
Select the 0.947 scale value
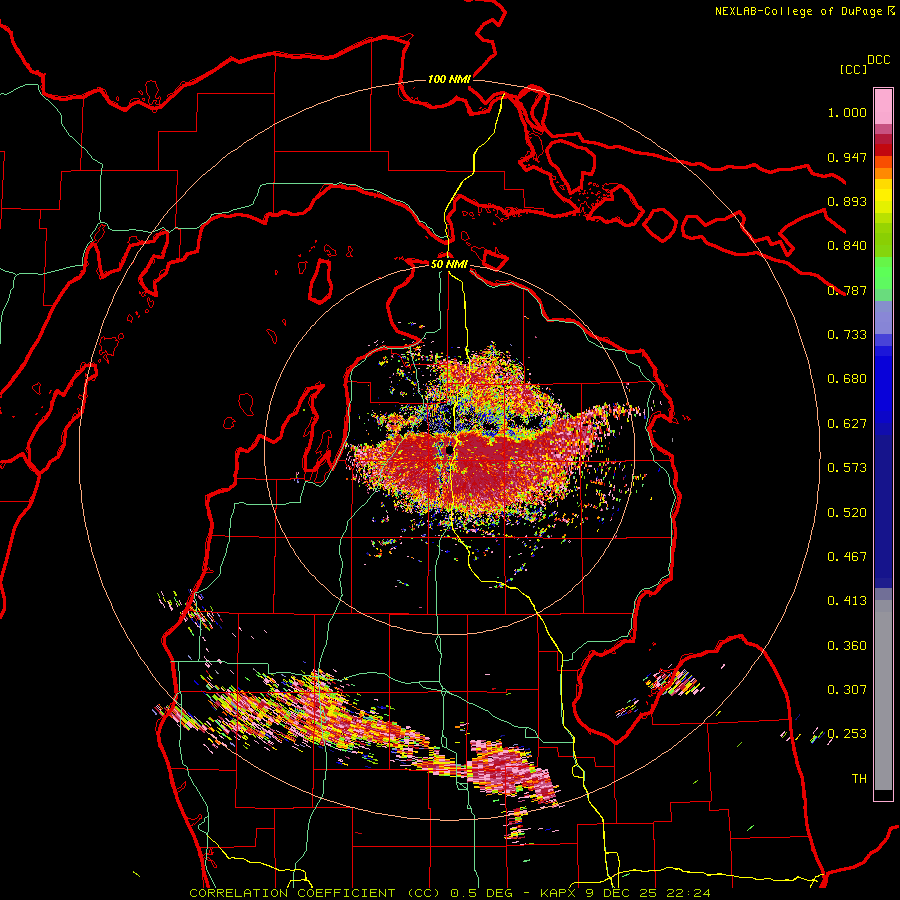click(847, 157)
